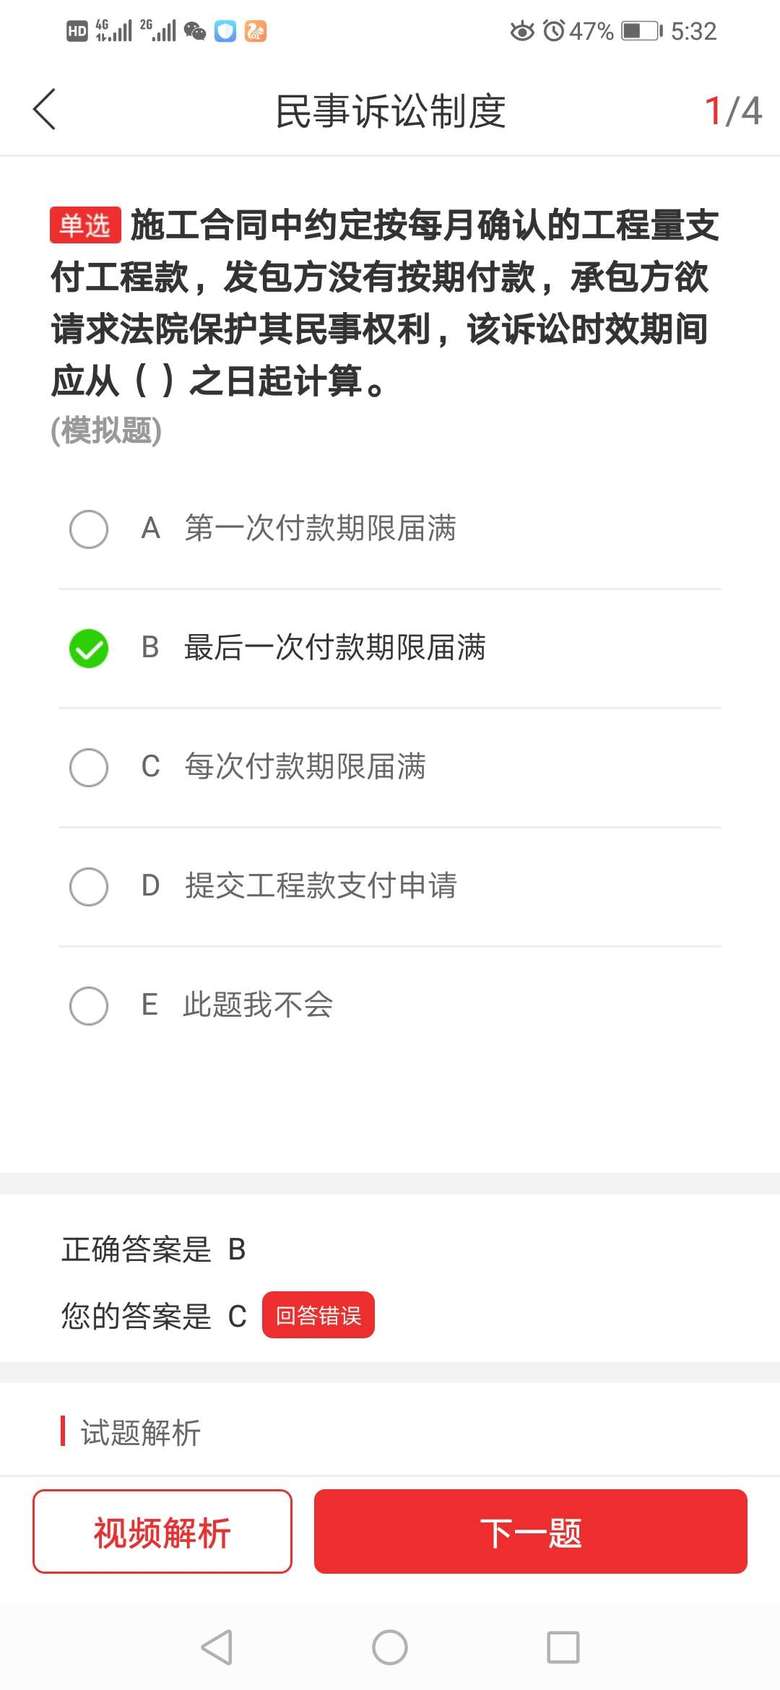Tap the 单选 question type tag
The width and height of the screenshot is (780, 1690).
pyautogui.click(x=85, y=226)
